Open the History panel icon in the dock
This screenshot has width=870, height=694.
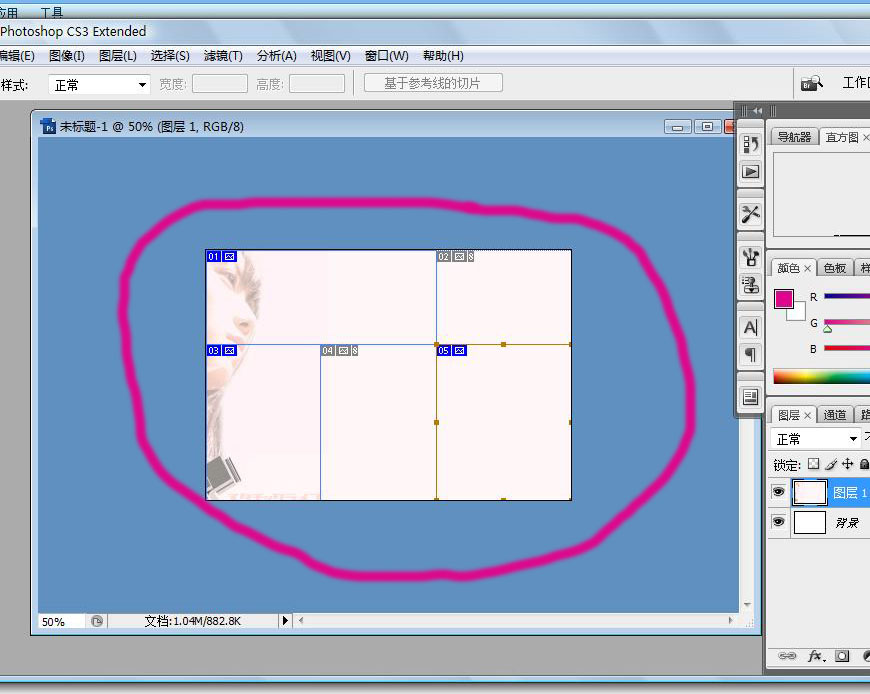(751, 144)
